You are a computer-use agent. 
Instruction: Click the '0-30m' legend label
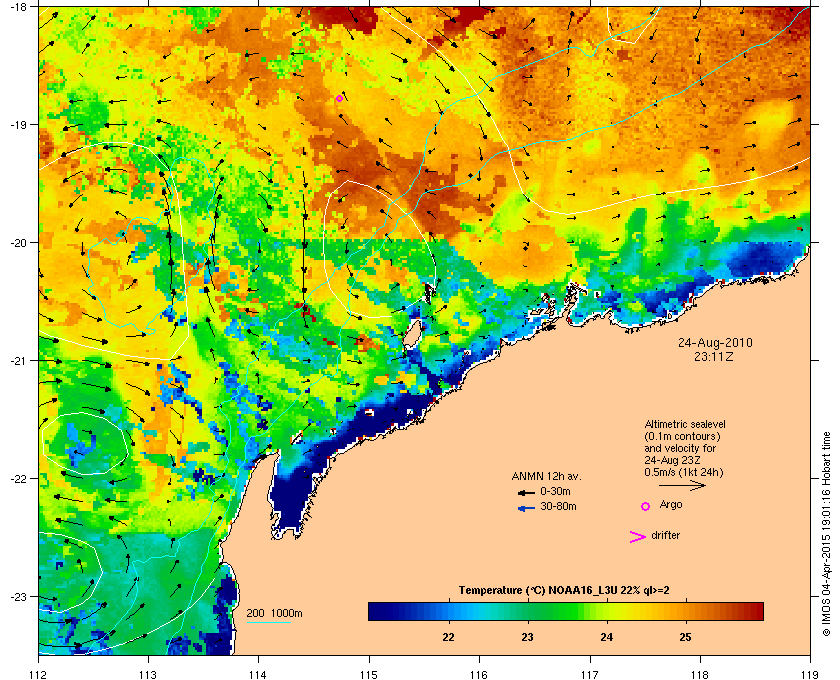(555, 491)
